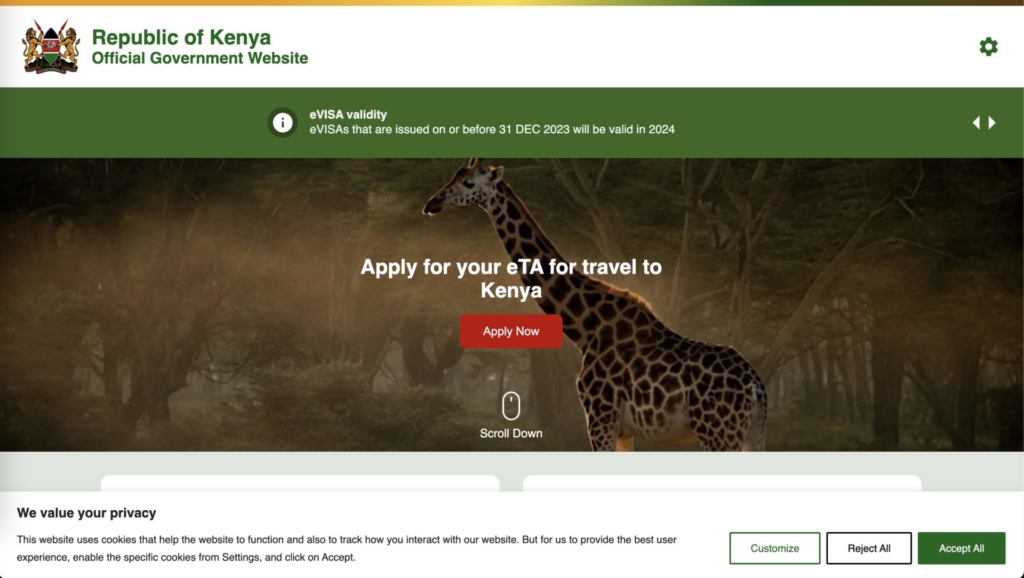Image resolution: width=1024 pixels, height=578 pixels.
Task: Click the We value your privacy heading
Action: (86, 513)
